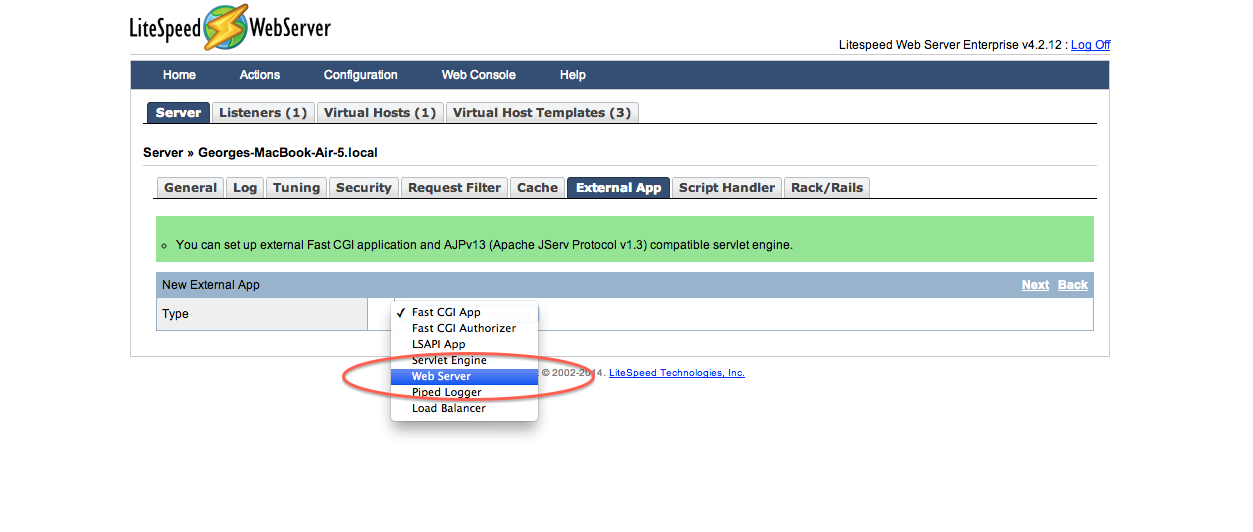Open the Security tab
This screenshot has height=532, width=1253.
(363, 188)
